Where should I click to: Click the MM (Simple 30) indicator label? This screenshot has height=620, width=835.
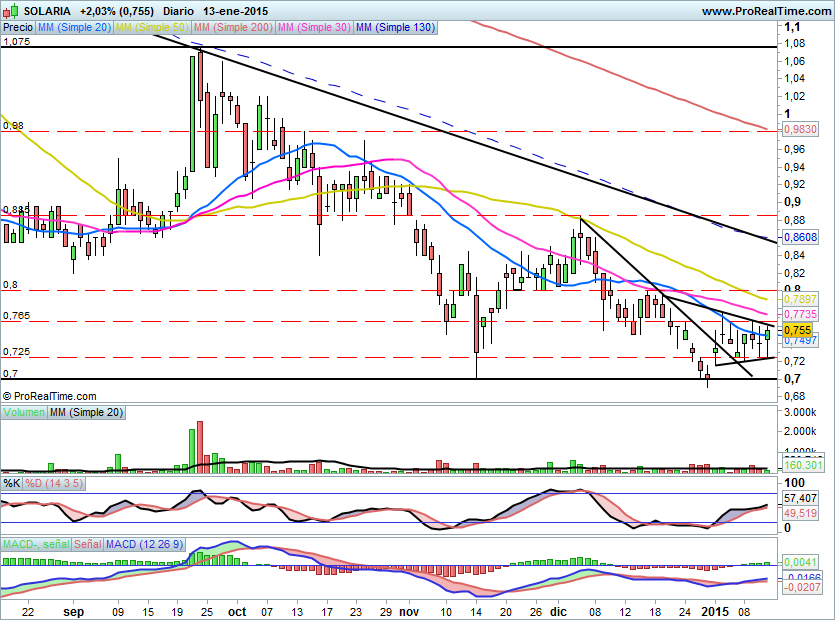(x=315, y=29)
